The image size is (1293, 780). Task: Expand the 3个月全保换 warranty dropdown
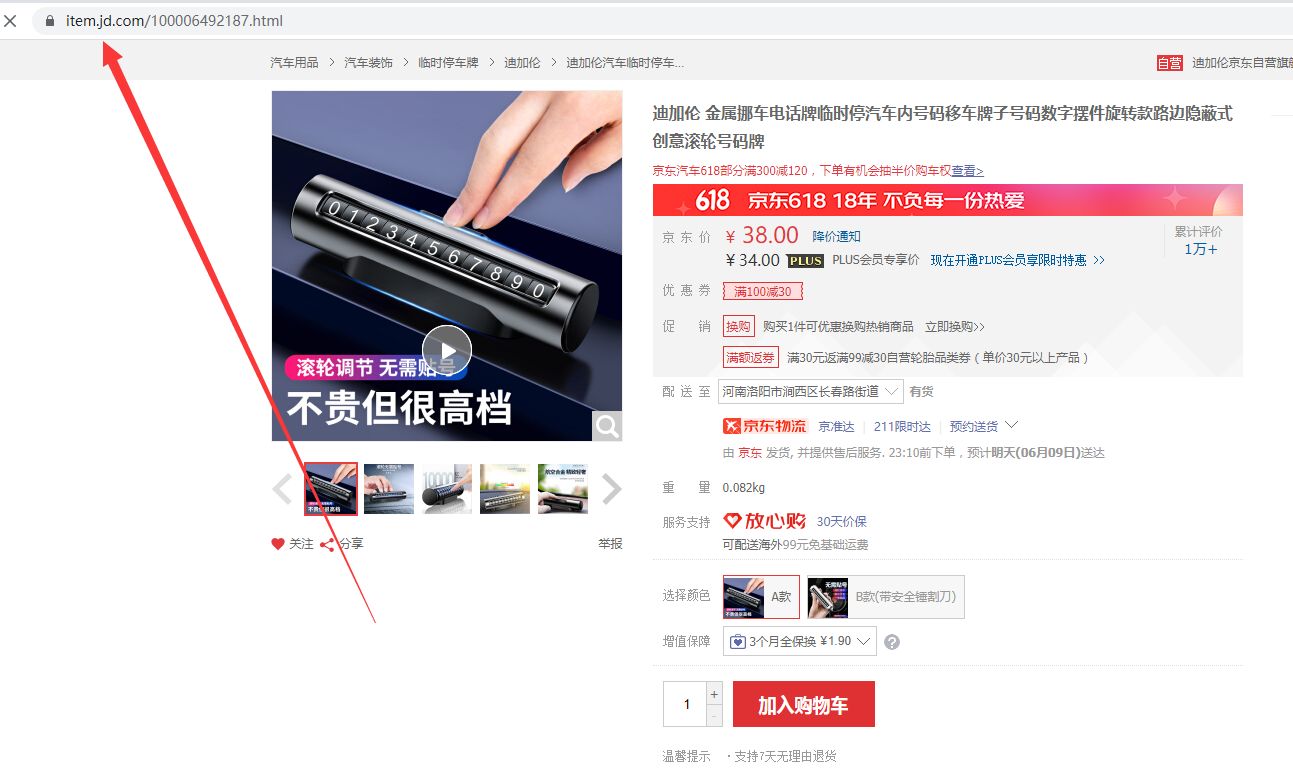pyautogui.click(x=800, y=641)
